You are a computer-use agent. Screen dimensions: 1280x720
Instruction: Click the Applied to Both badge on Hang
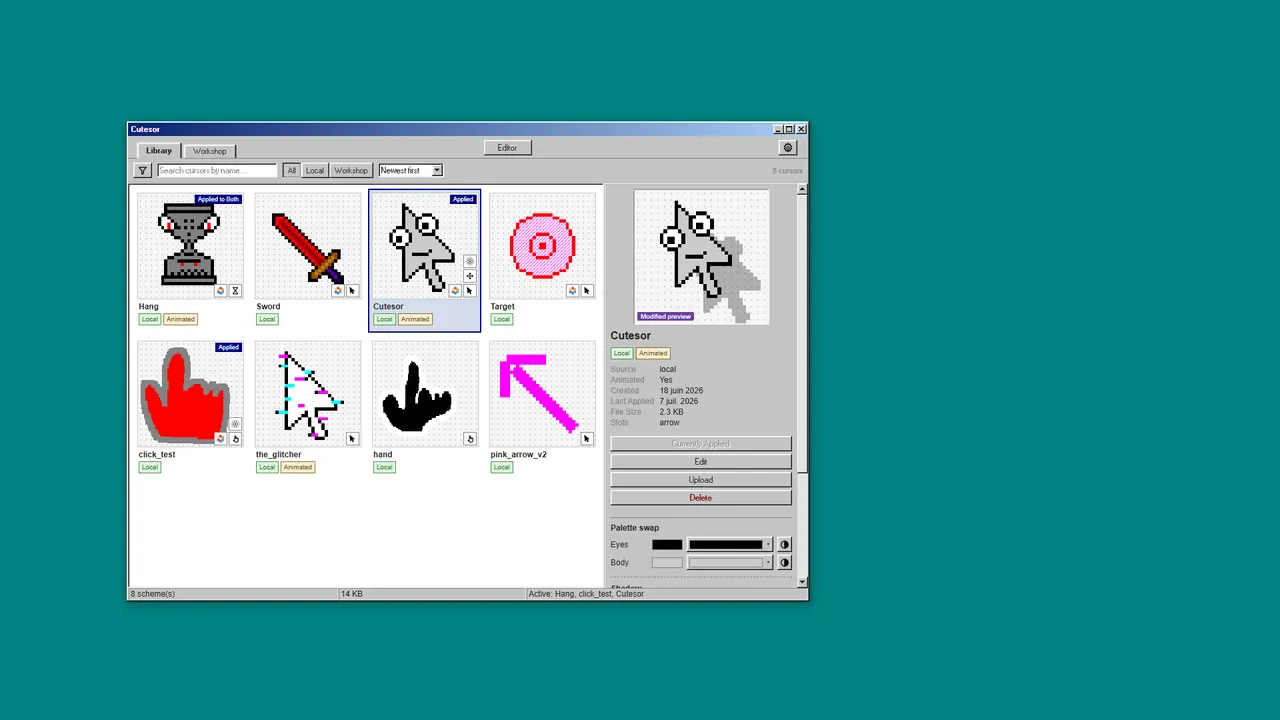pos(218,199)
